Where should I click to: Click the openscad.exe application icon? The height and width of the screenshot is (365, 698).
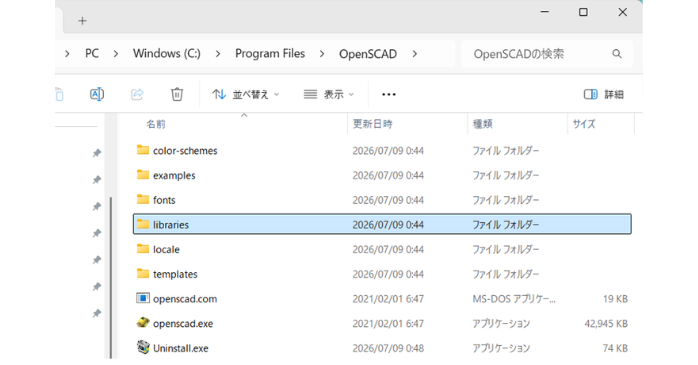(x=143, y=322)
